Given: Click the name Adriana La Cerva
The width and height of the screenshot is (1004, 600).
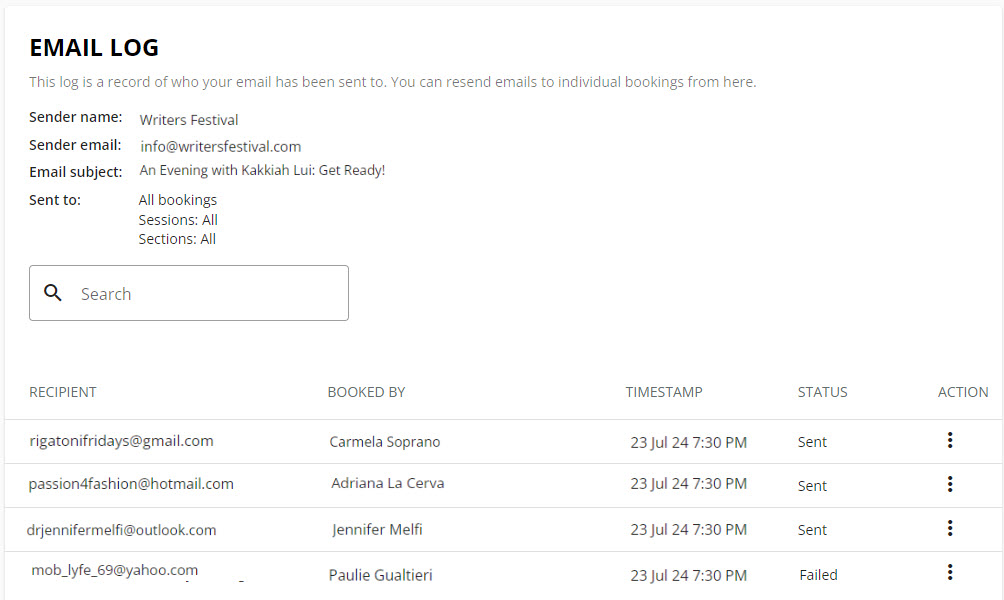Looking at the screenshot, I should click(387, 483).
